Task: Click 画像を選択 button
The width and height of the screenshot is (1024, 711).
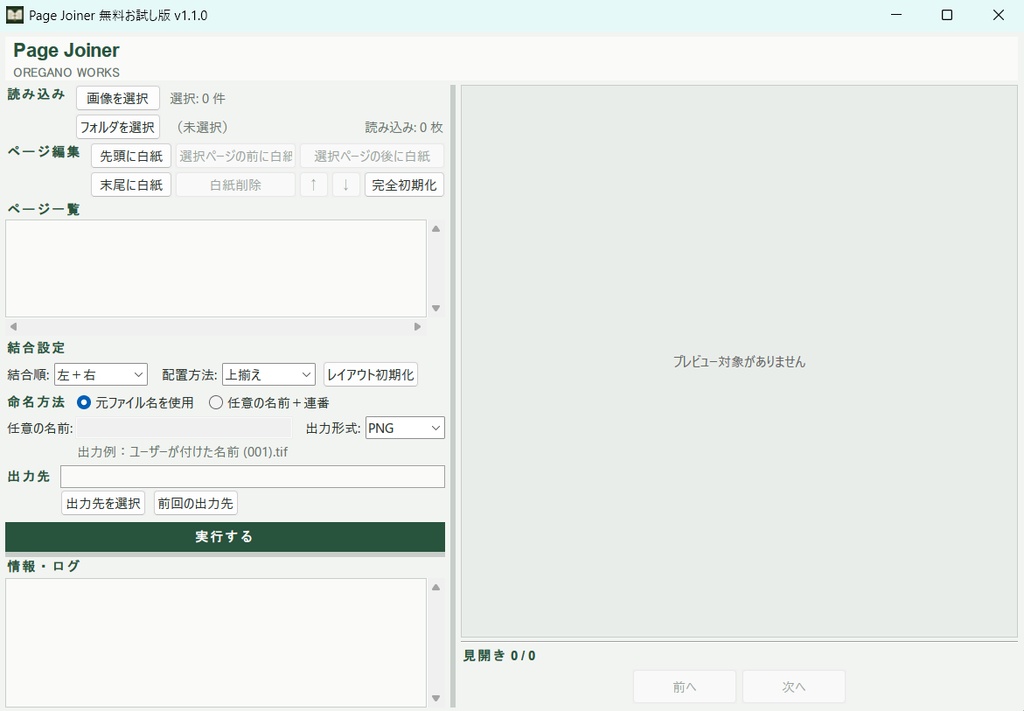Action: tap(118, 98)
